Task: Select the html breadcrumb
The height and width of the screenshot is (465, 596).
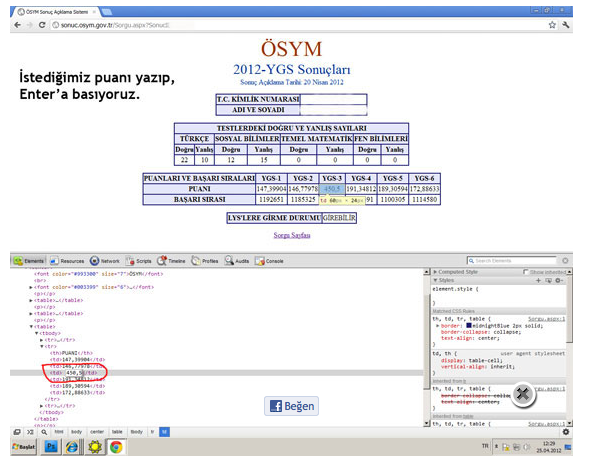Action: pos(59,432)
